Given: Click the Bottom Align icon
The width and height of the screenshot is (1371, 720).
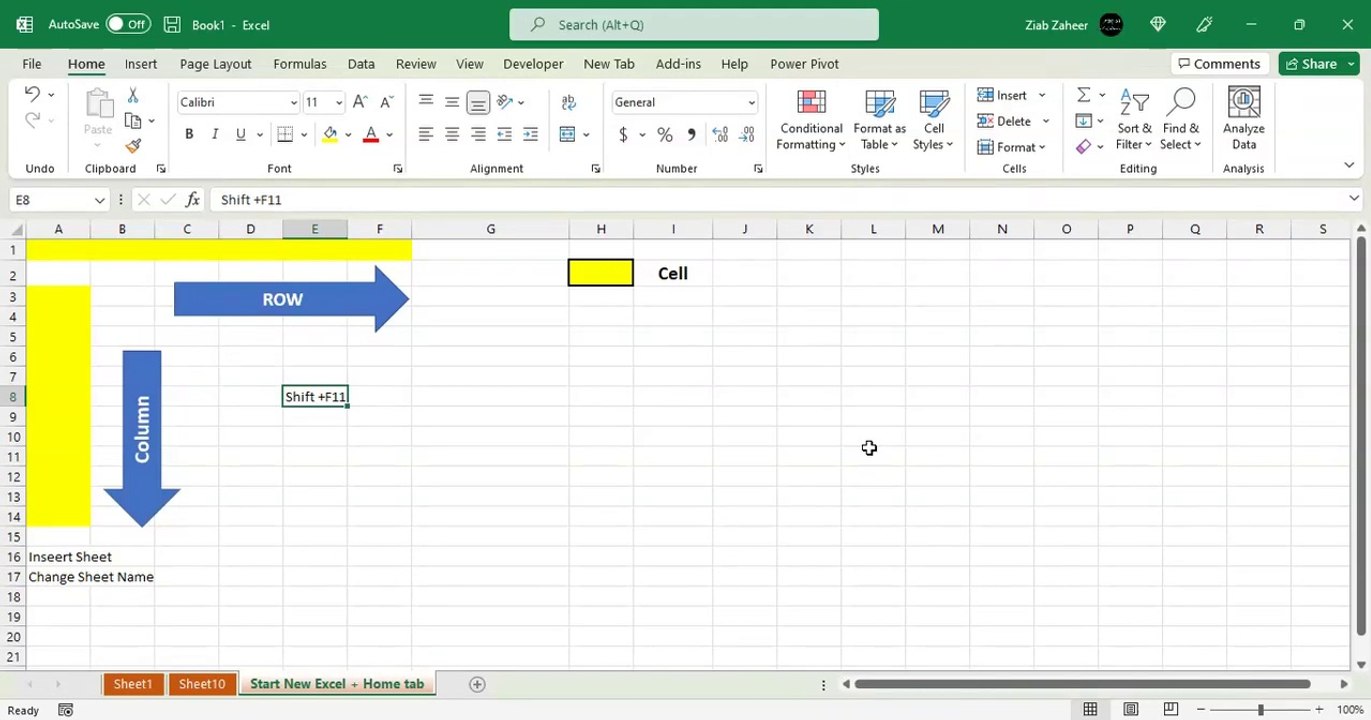Looking at the screenshot, I should [x=478, y=102].
